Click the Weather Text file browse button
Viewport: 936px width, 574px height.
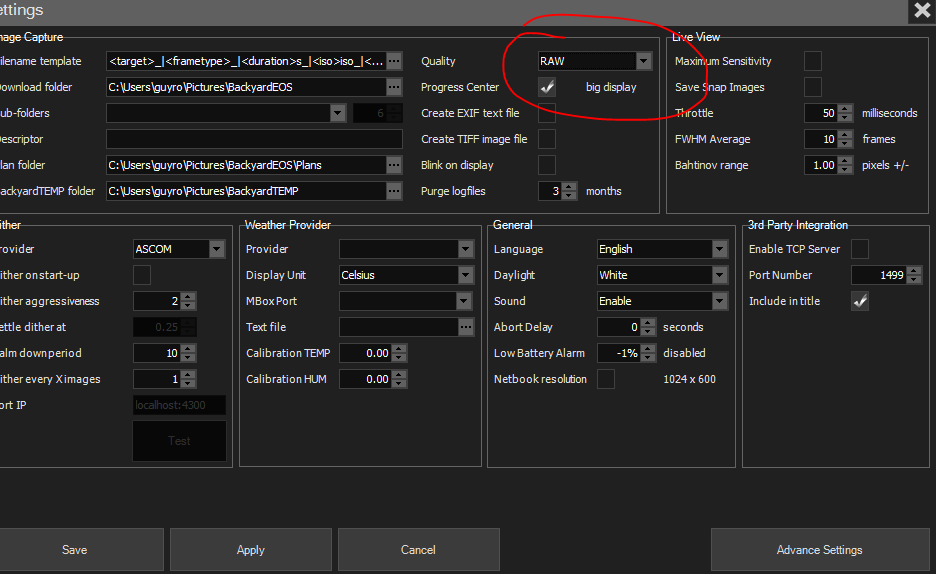click(465, 327)
